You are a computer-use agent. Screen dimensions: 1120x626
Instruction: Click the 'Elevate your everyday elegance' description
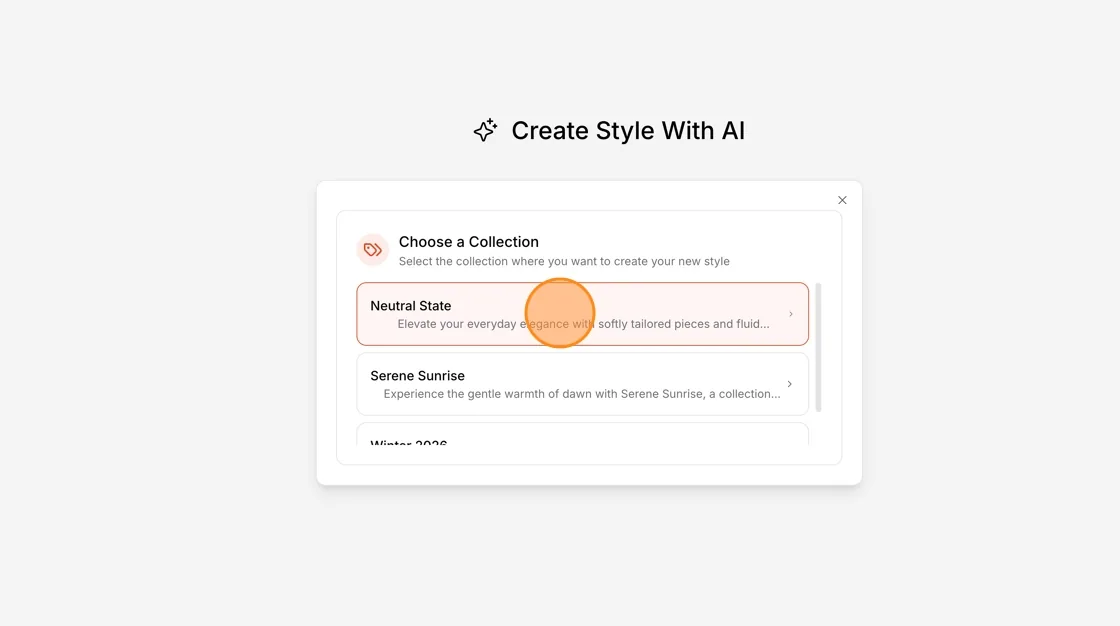click(x=584, y=324)
